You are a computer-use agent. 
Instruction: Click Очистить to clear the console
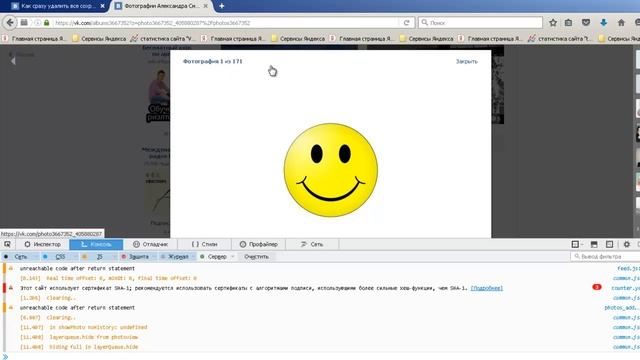point(256,256)
